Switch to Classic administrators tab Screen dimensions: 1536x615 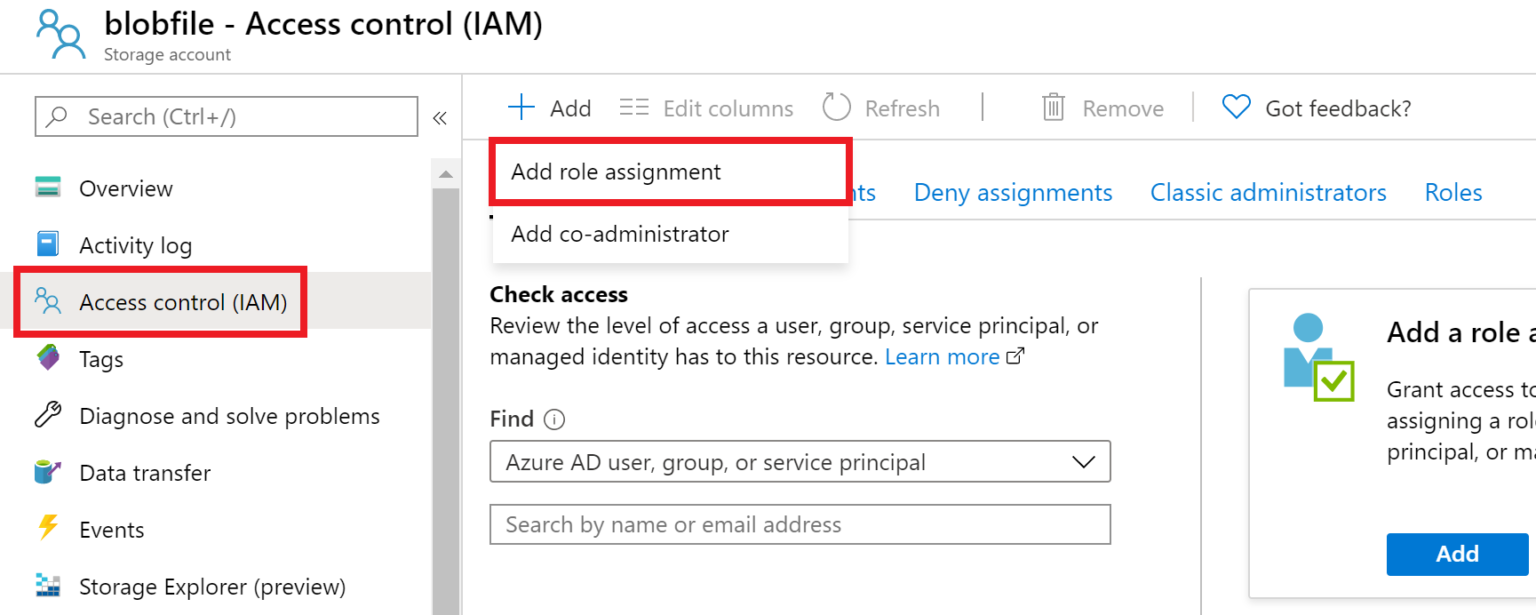(x=1268, y=192)
